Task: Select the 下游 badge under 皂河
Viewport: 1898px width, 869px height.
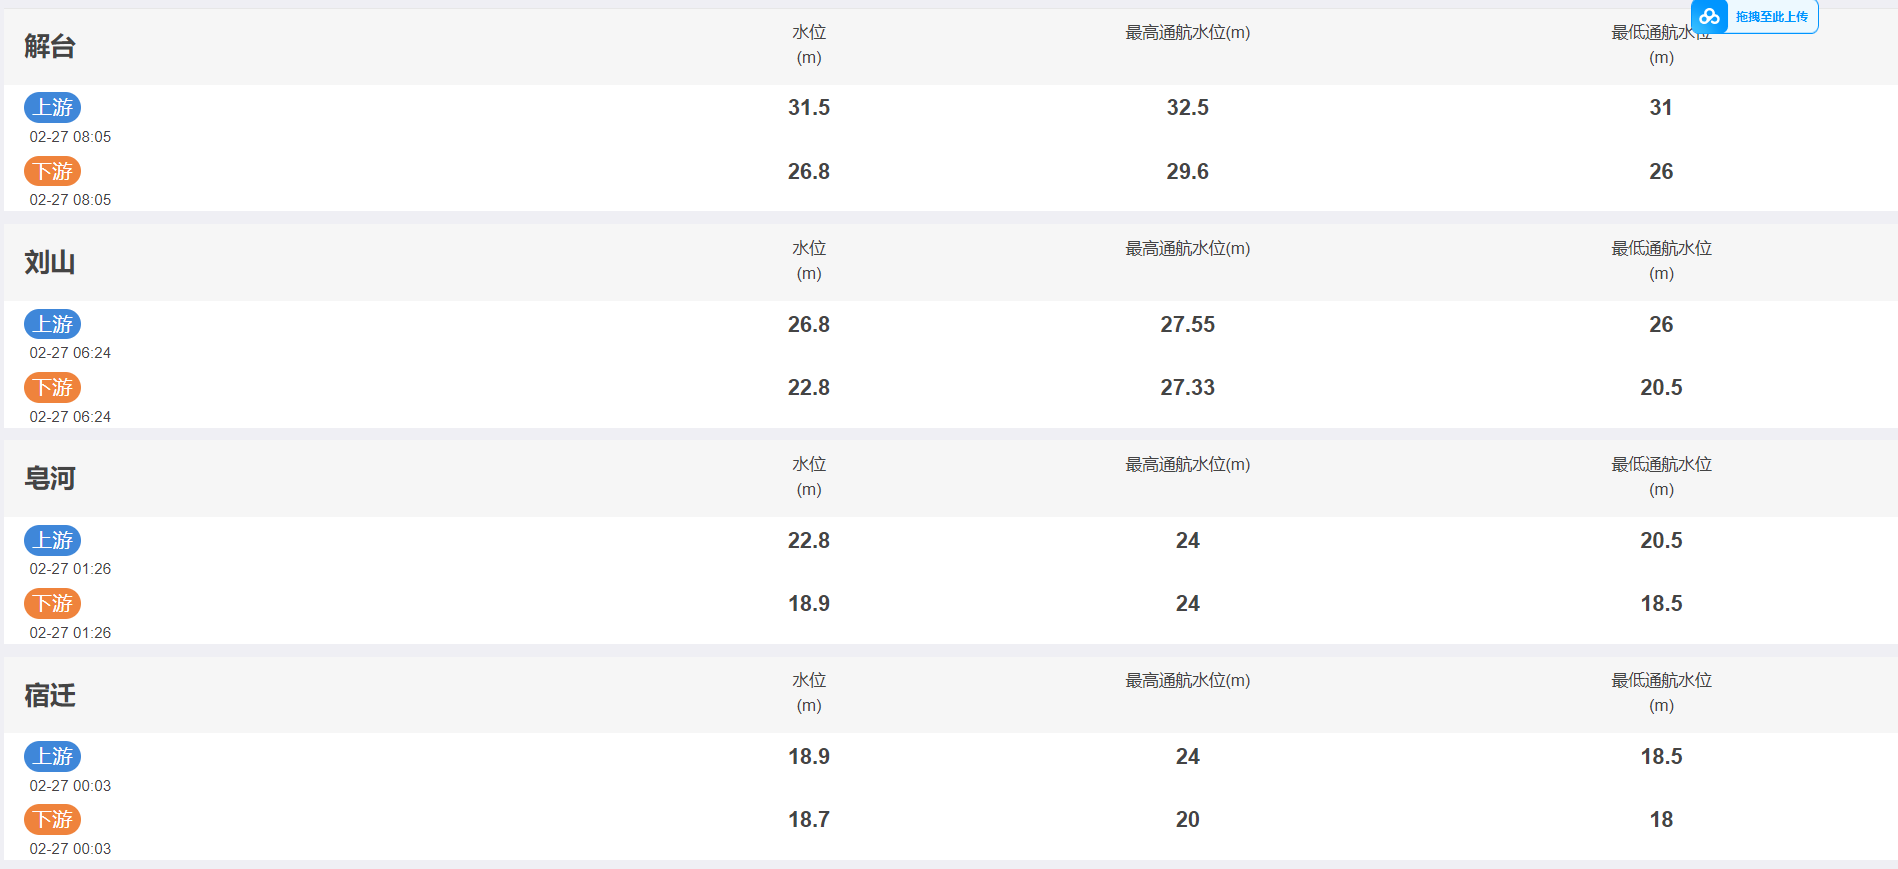Action: coord(53,603)
